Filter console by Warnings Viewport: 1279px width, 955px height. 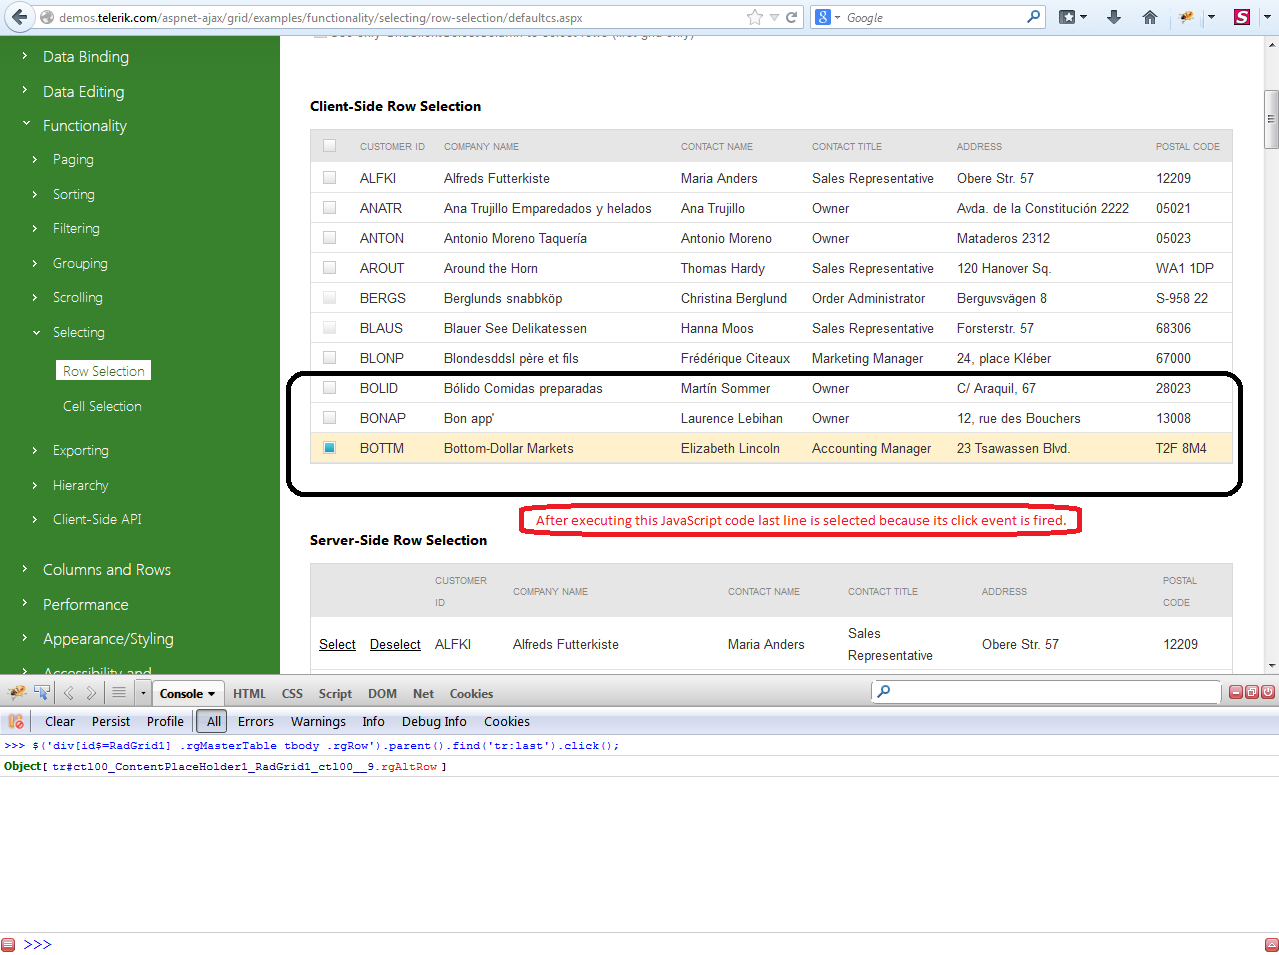coord(318,721)
